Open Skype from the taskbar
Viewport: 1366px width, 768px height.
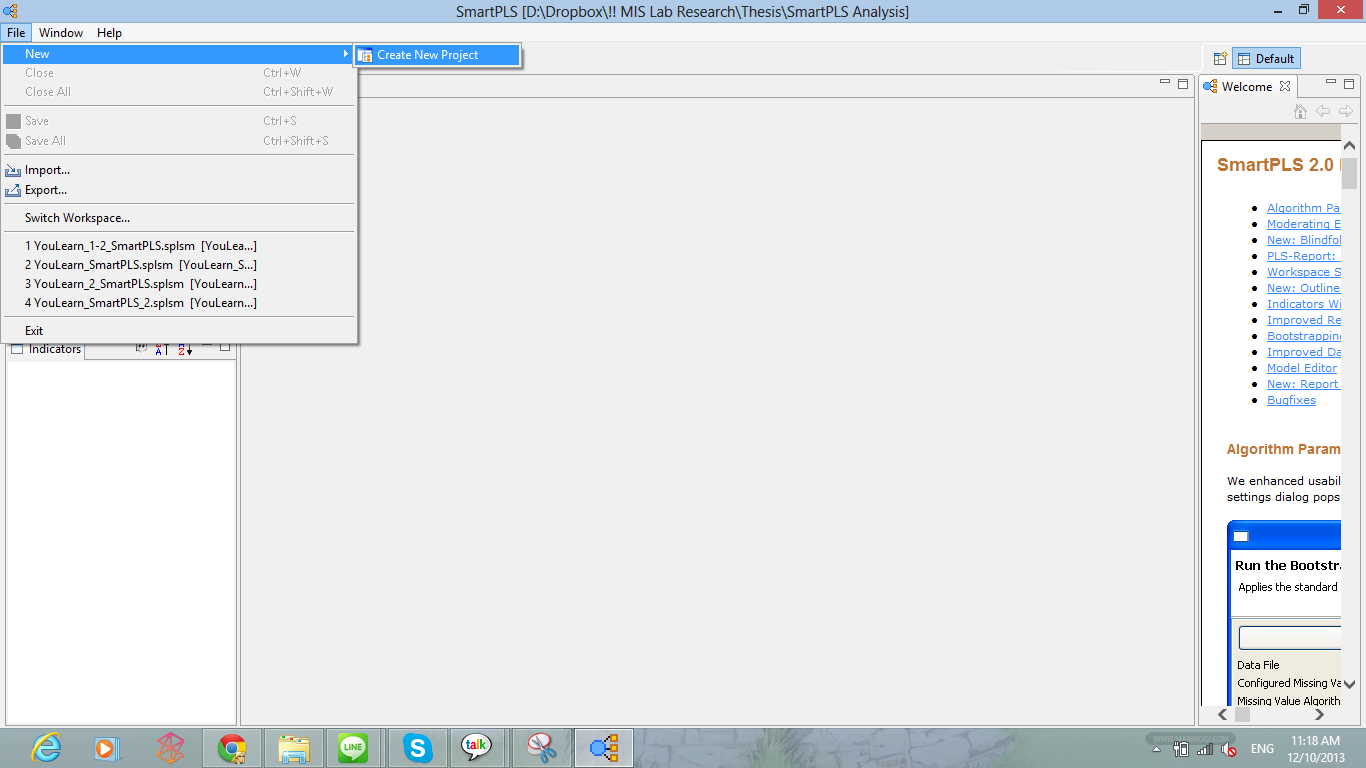417,748
